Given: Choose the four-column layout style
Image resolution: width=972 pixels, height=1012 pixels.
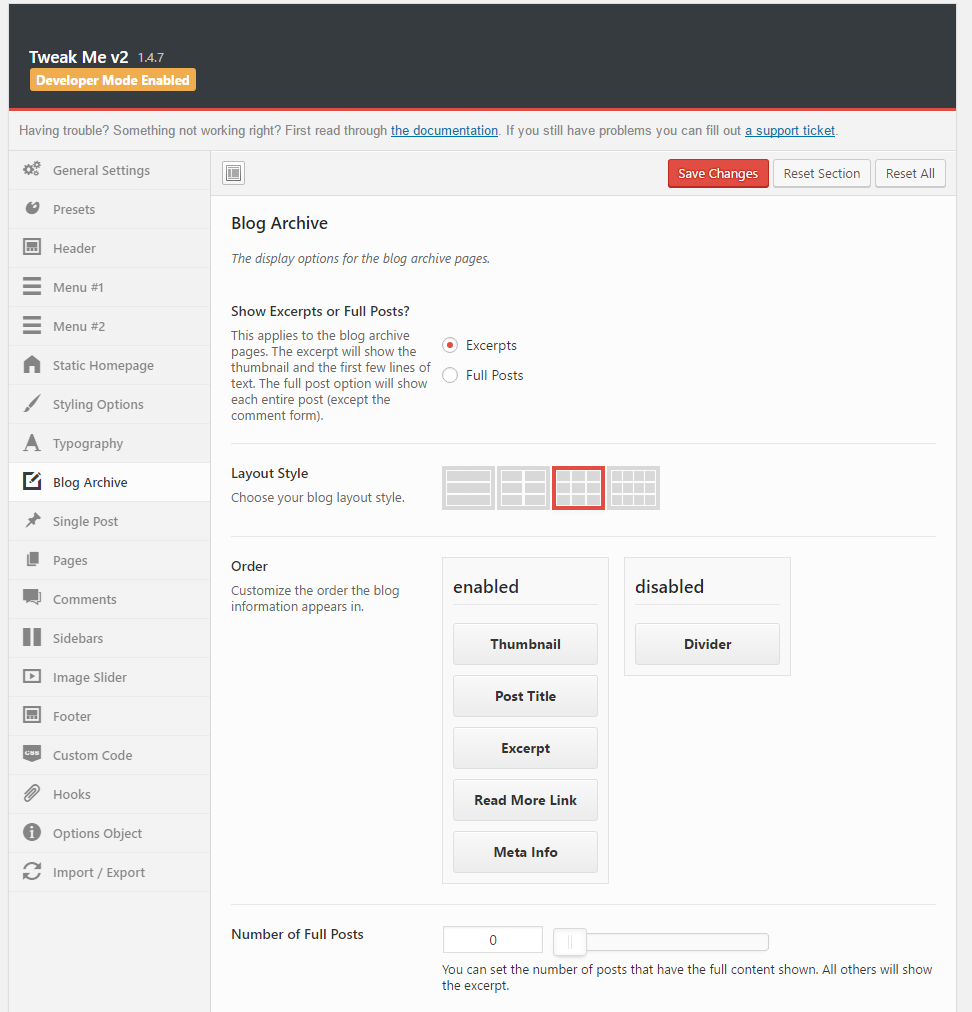Looking at the screenshot, I should tap(634, 488).
